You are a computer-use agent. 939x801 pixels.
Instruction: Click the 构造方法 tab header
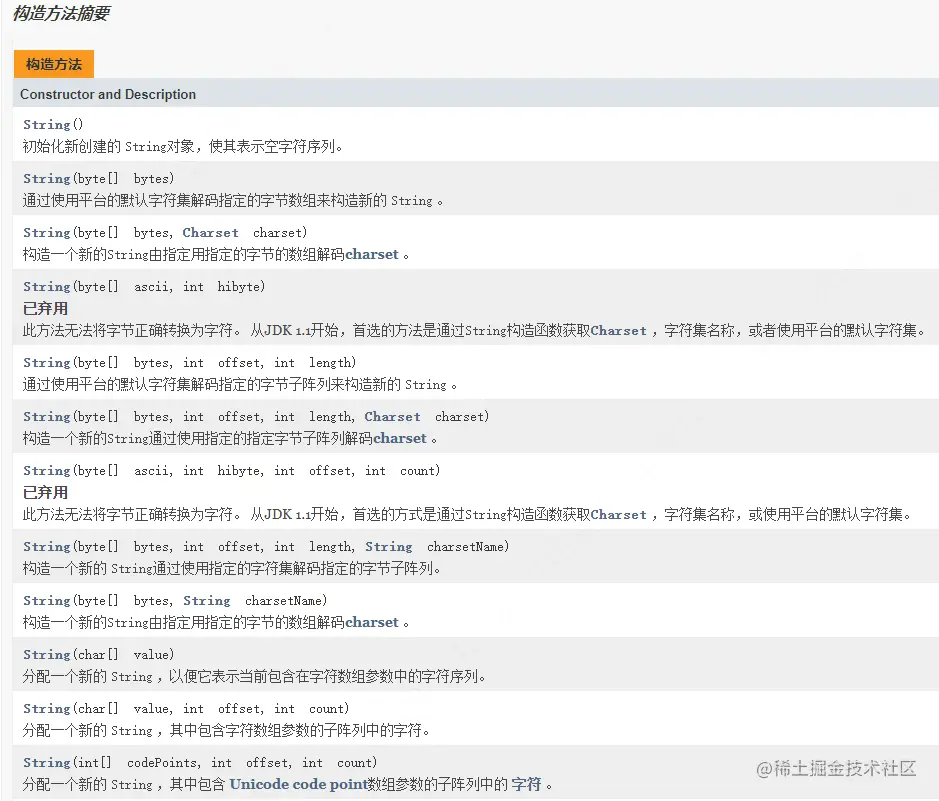click(53, 63)
